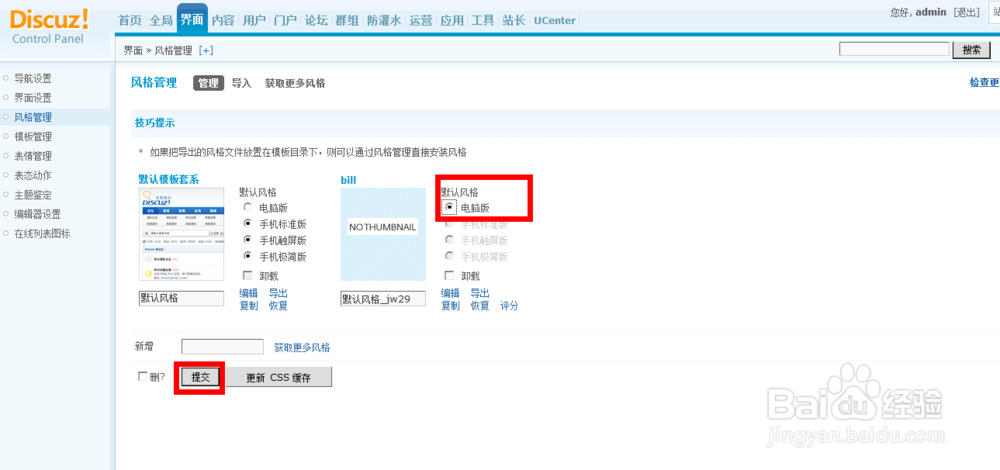Viewport: 1000px width, 470px height.
Task: Open the 首页 top menu
Action: (130, 20)
